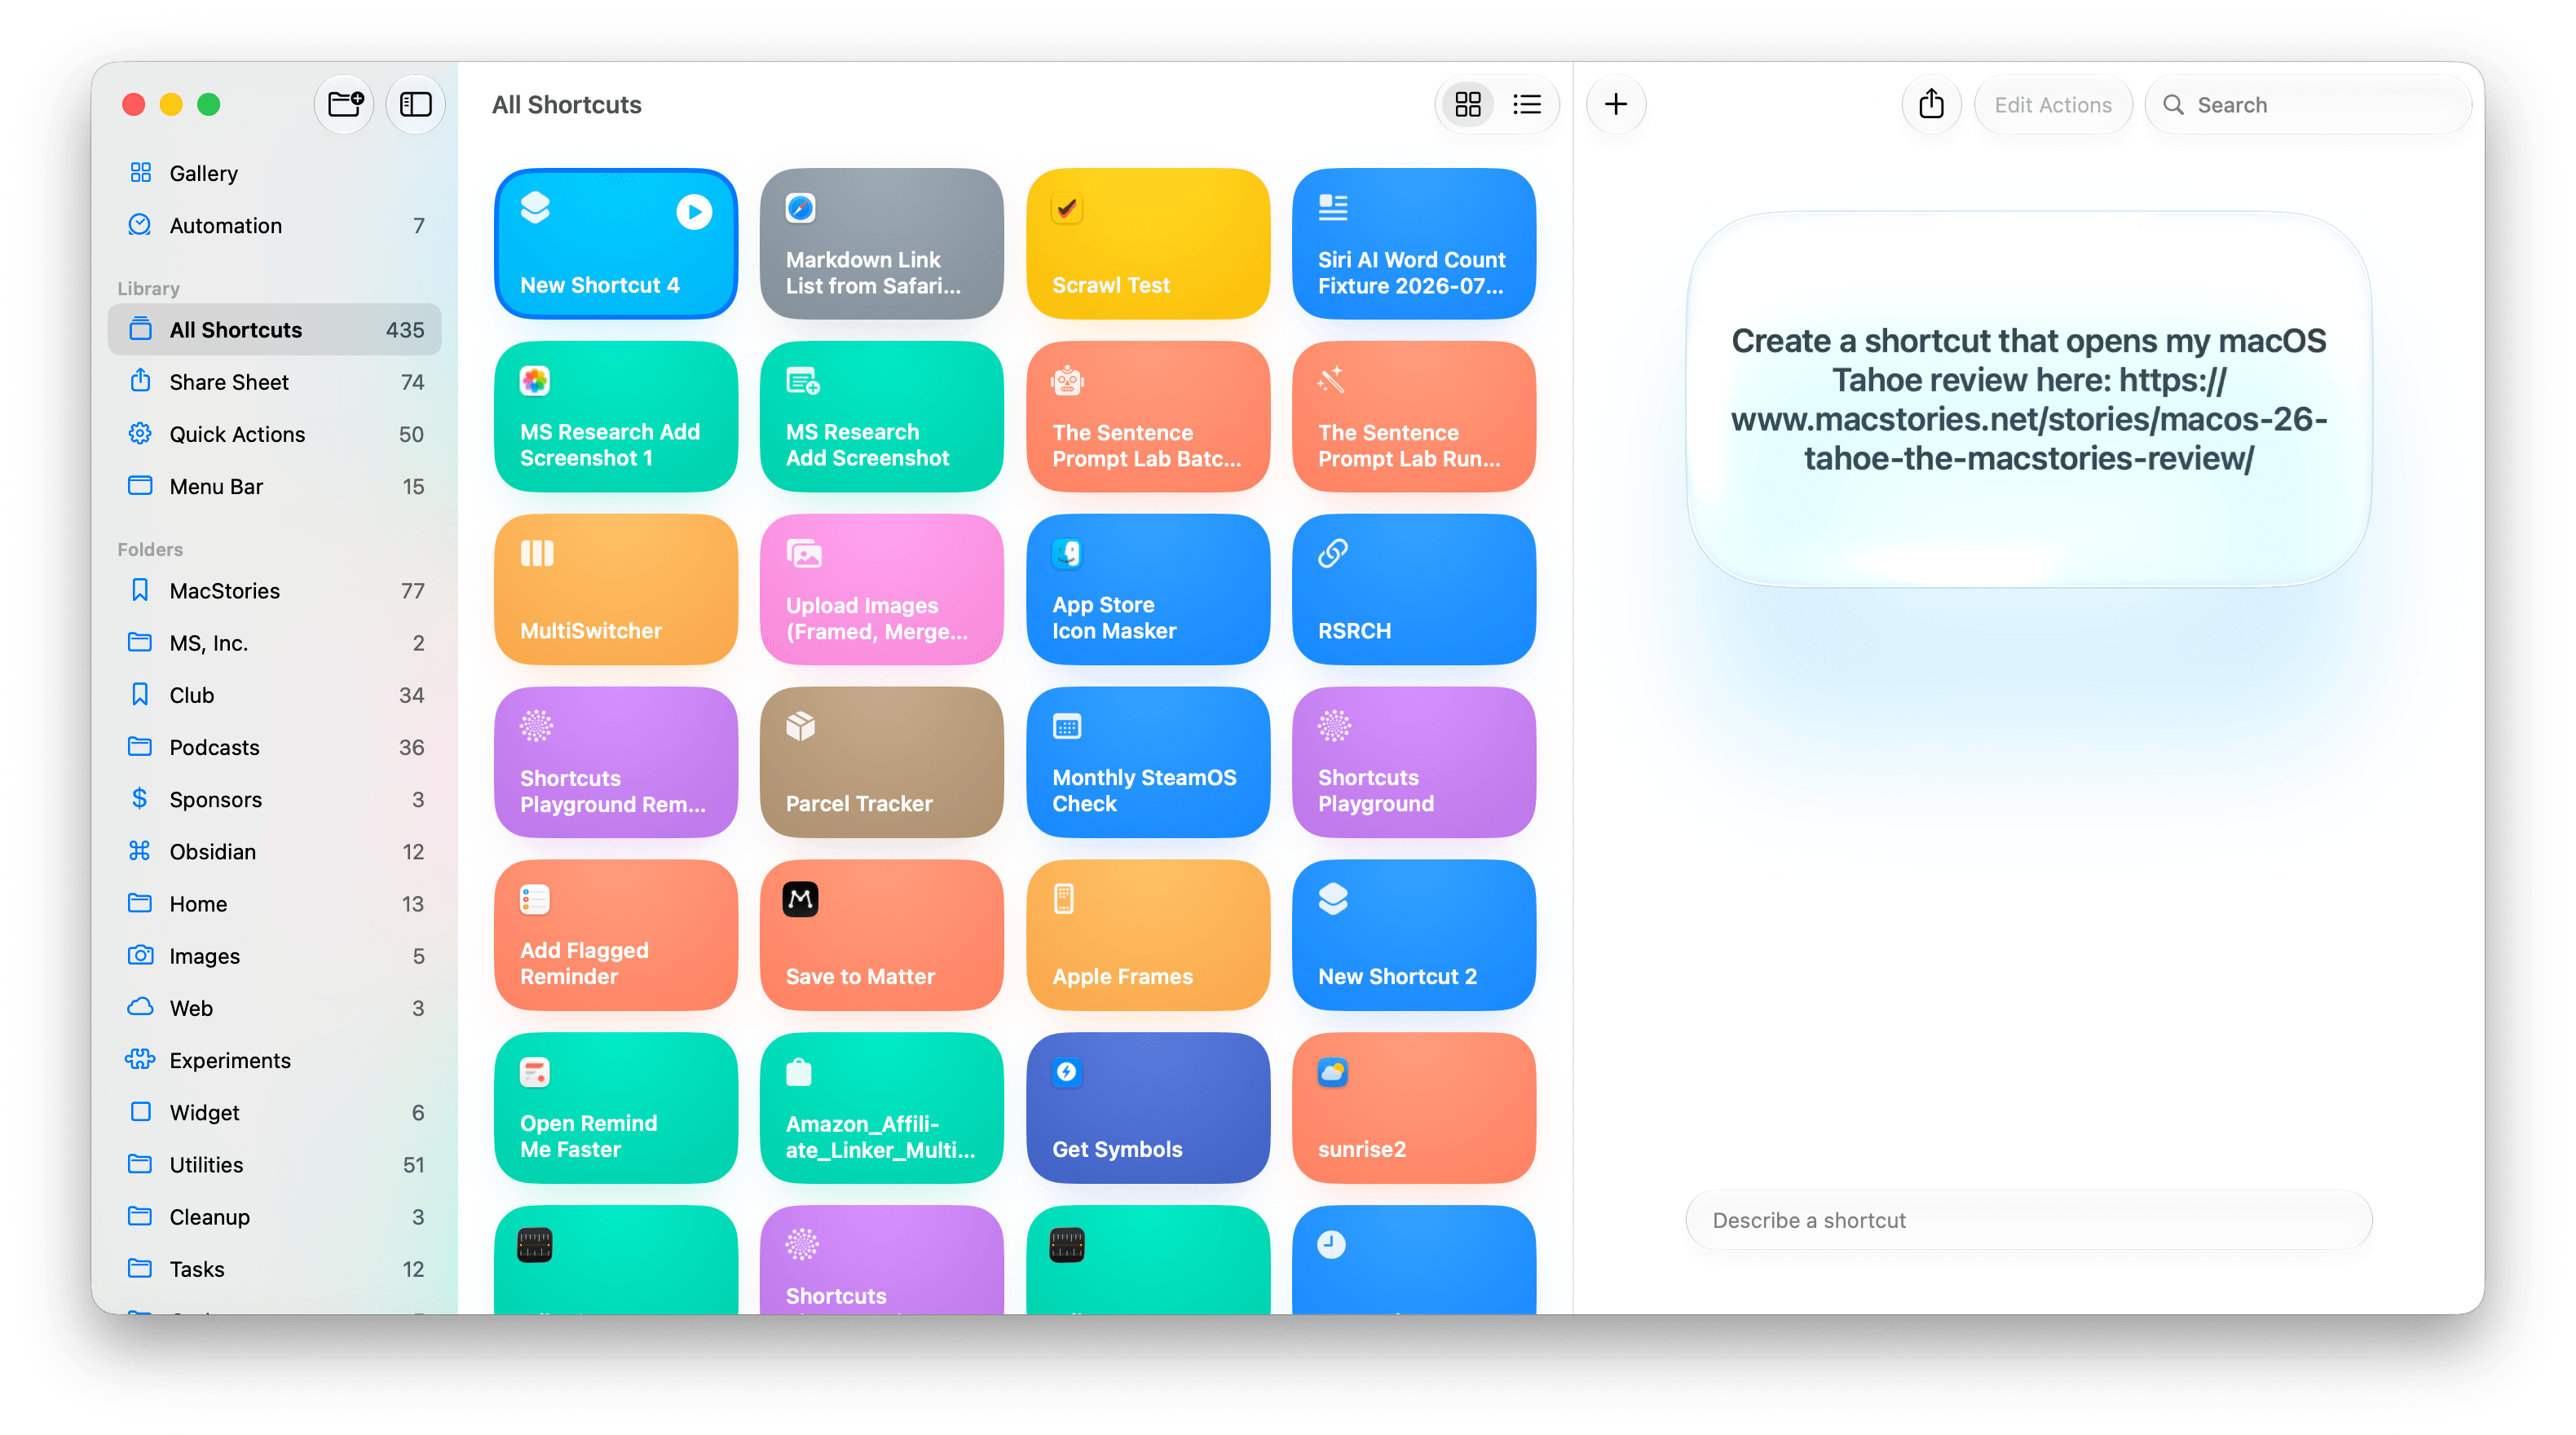Click the Matter icon on Save to Matter

[x=800, y=899]
